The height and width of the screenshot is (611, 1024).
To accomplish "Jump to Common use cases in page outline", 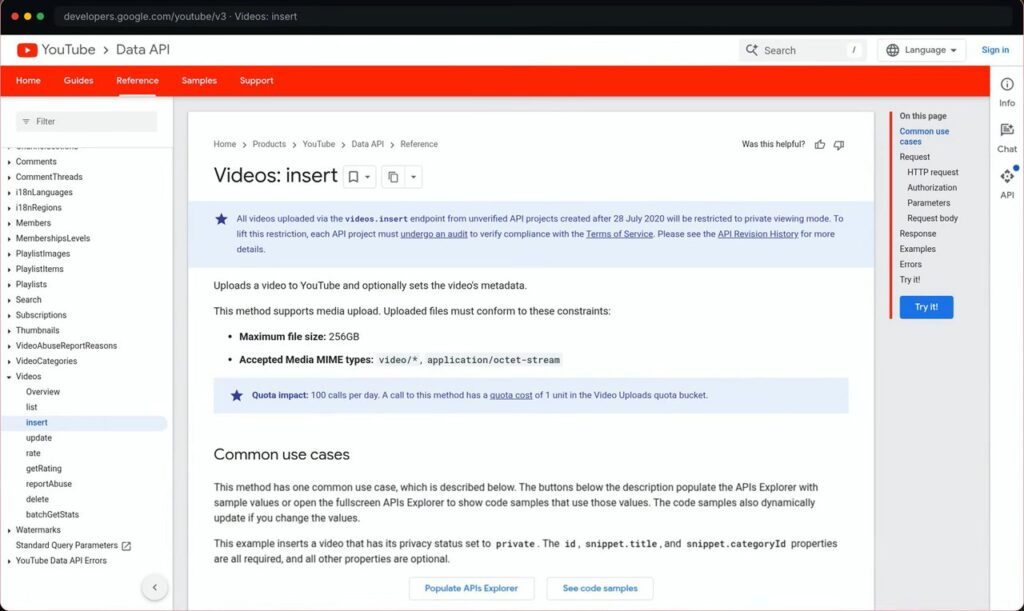I will tap(924, 136).
